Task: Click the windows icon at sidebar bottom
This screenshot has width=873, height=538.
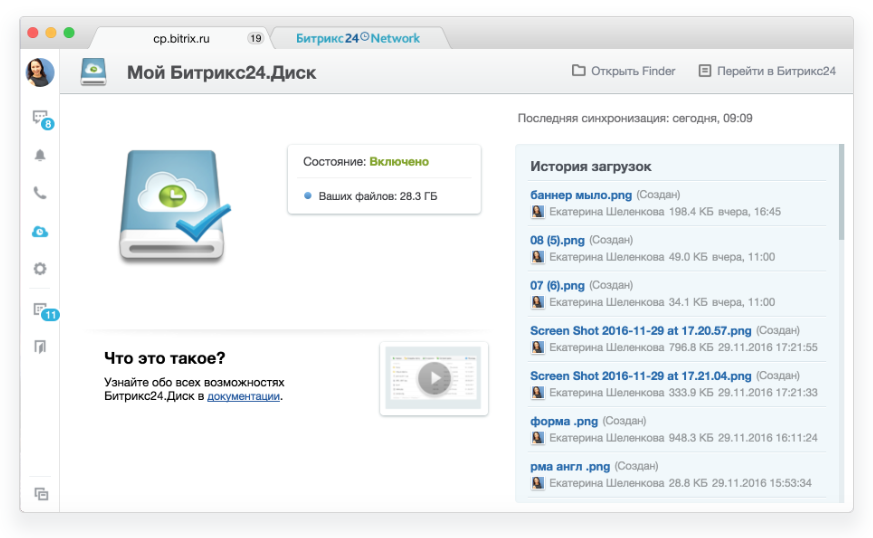Action: click(41, 494)
